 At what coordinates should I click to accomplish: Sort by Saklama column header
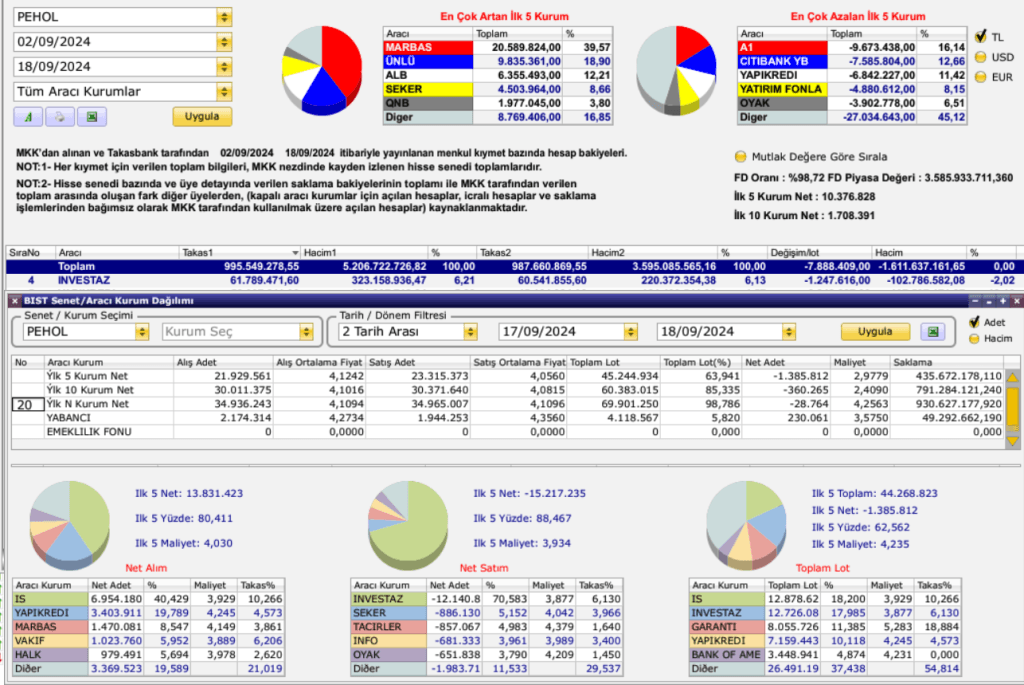(x=946, y=362)
